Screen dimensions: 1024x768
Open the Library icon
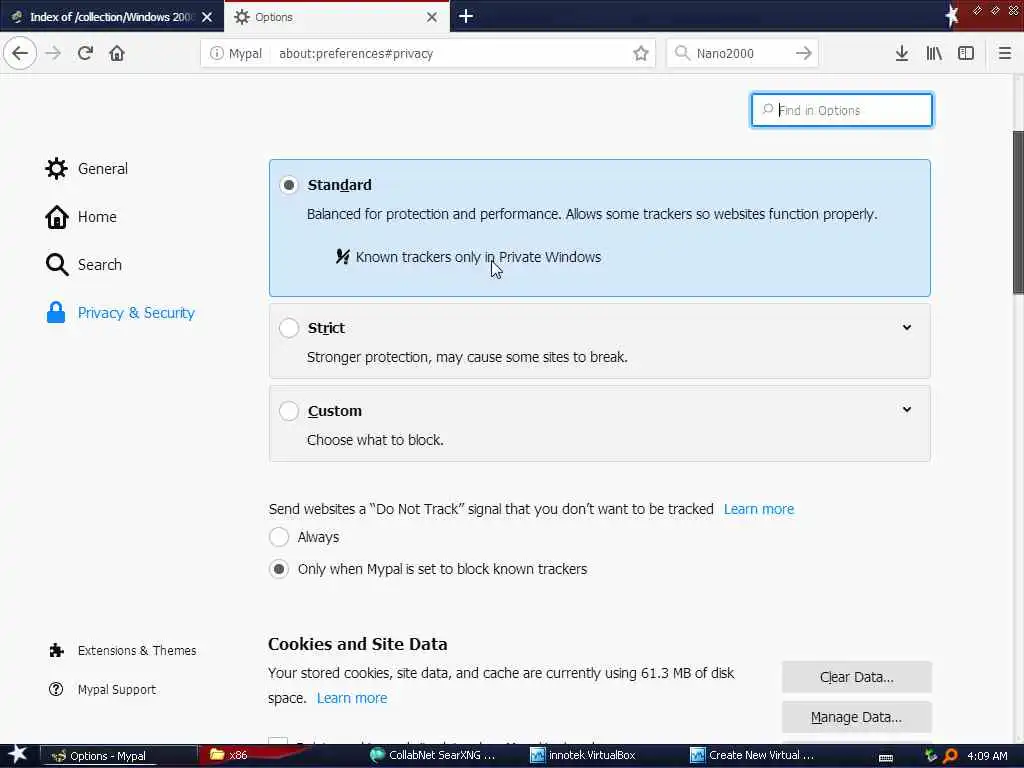[934, 53]
